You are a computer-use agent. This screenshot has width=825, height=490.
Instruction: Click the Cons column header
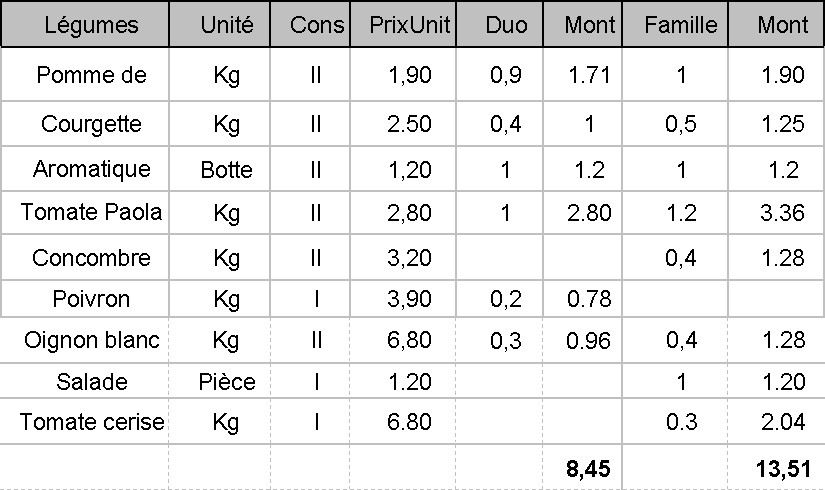click(x=316, y=25)
